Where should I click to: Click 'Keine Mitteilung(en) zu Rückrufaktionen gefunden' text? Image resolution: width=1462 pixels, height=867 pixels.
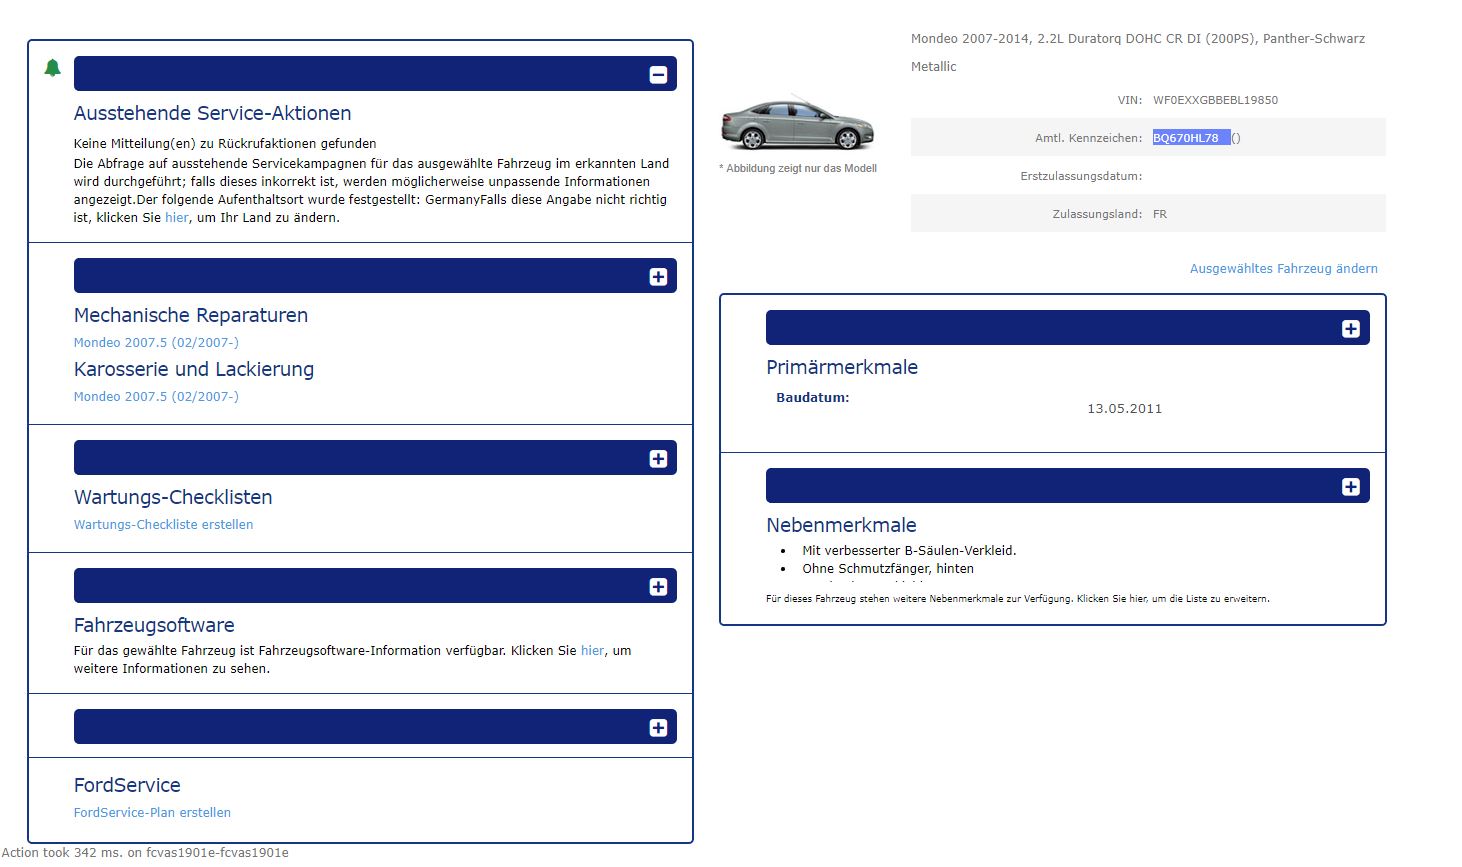(225, 144)
